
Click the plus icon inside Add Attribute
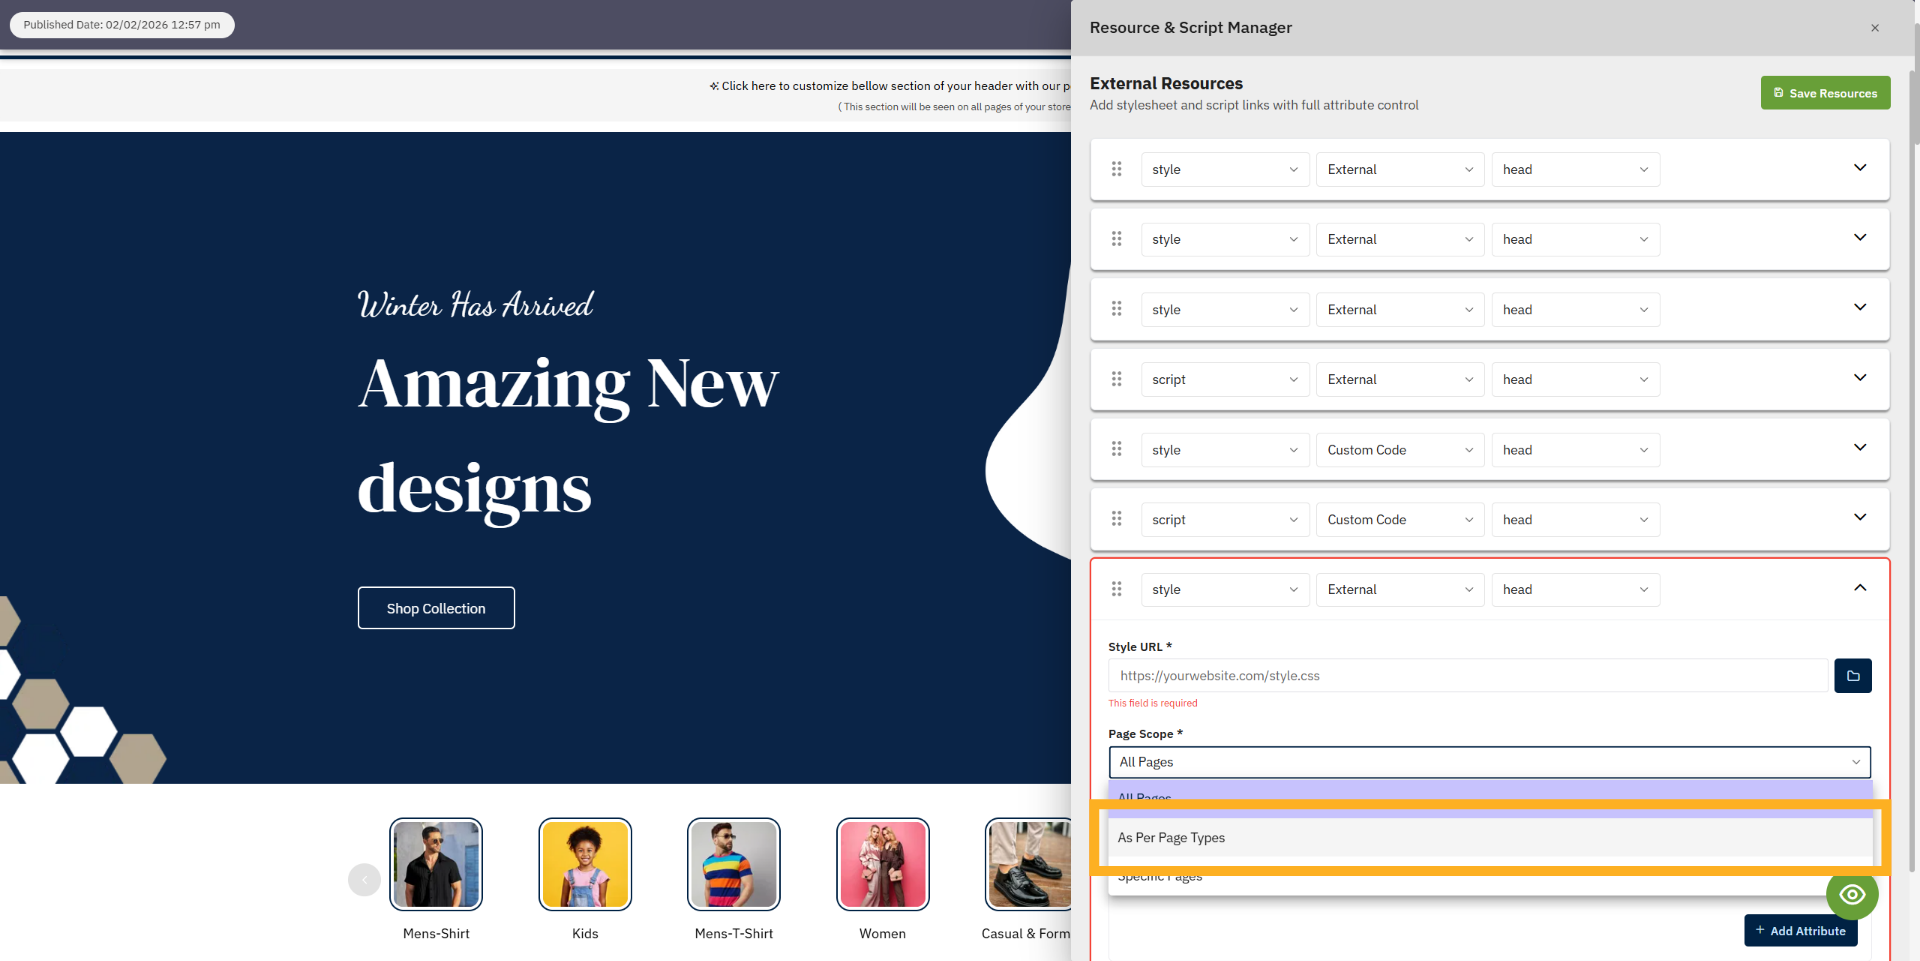click(1760, 930)
